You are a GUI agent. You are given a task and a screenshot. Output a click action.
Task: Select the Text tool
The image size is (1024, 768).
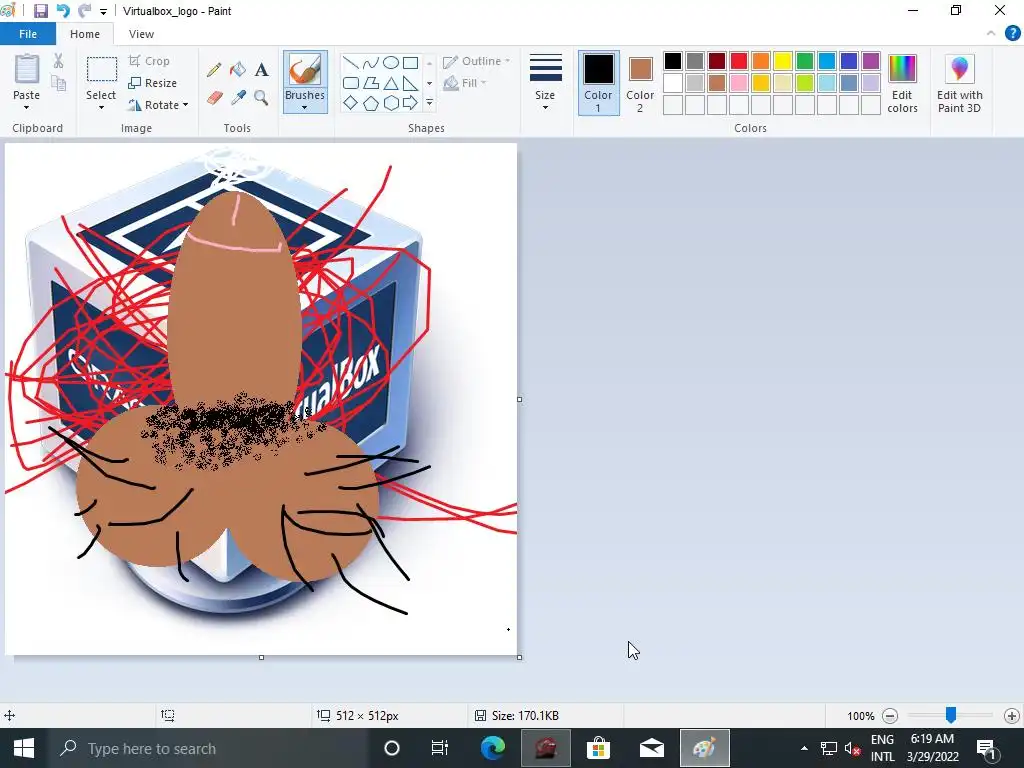pyautogui.click(x=261, y=69)
